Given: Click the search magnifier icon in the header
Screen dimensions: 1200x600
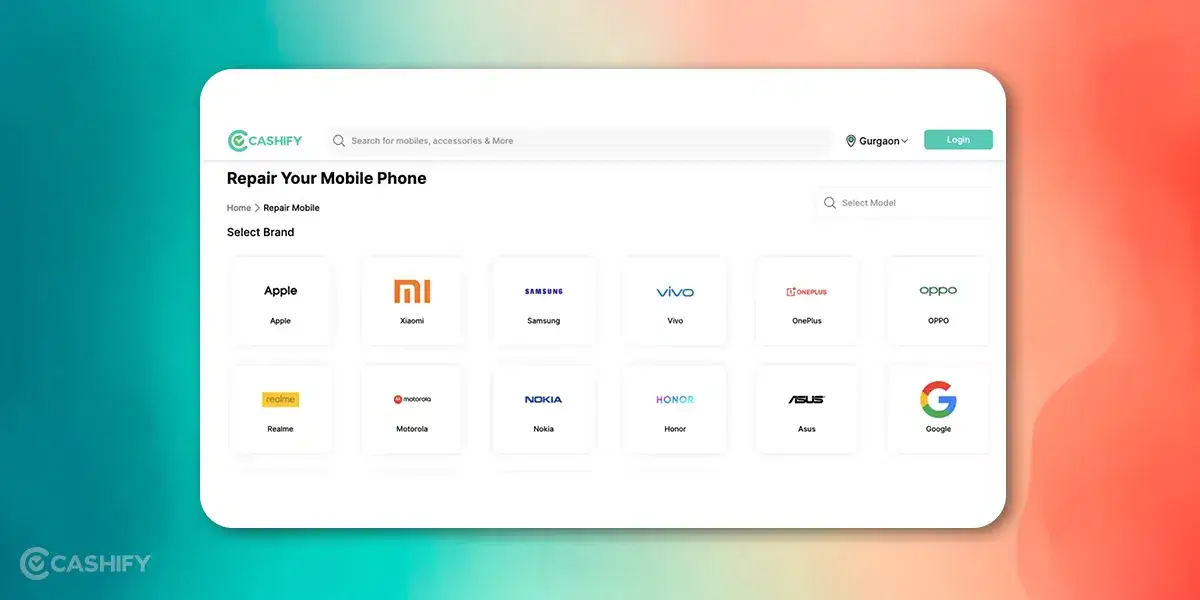Looking at the screenshot, I should tap(339, 141).
